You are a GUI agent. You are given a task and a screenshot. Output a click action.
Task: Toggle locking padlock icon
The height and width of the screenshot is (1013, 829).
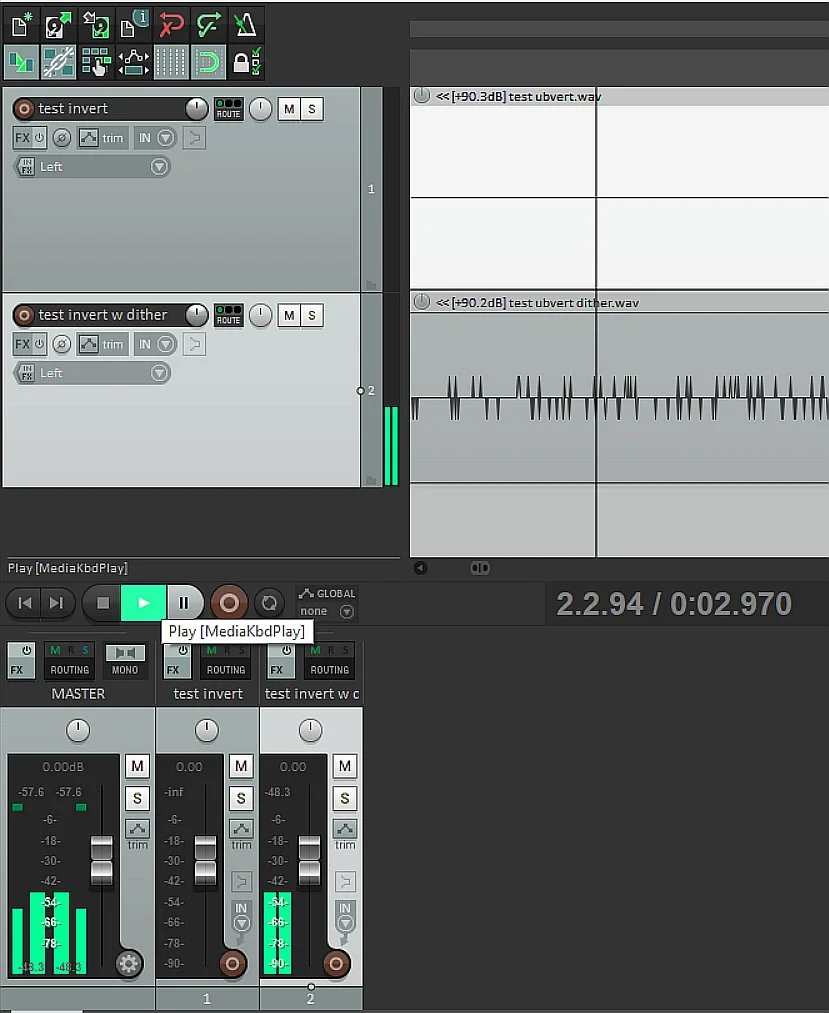246,63
